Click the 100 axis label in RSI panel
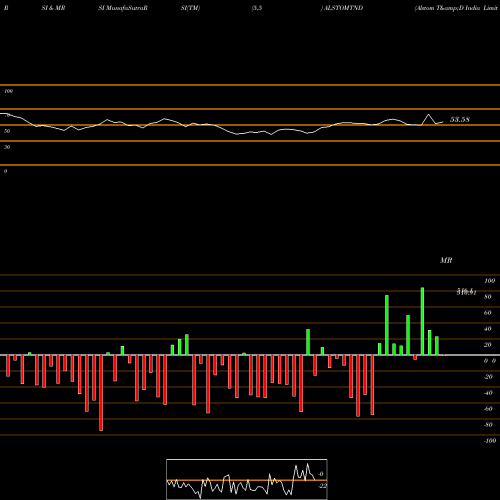The width and height of the screenshot is (500, 500). (9, 91)
